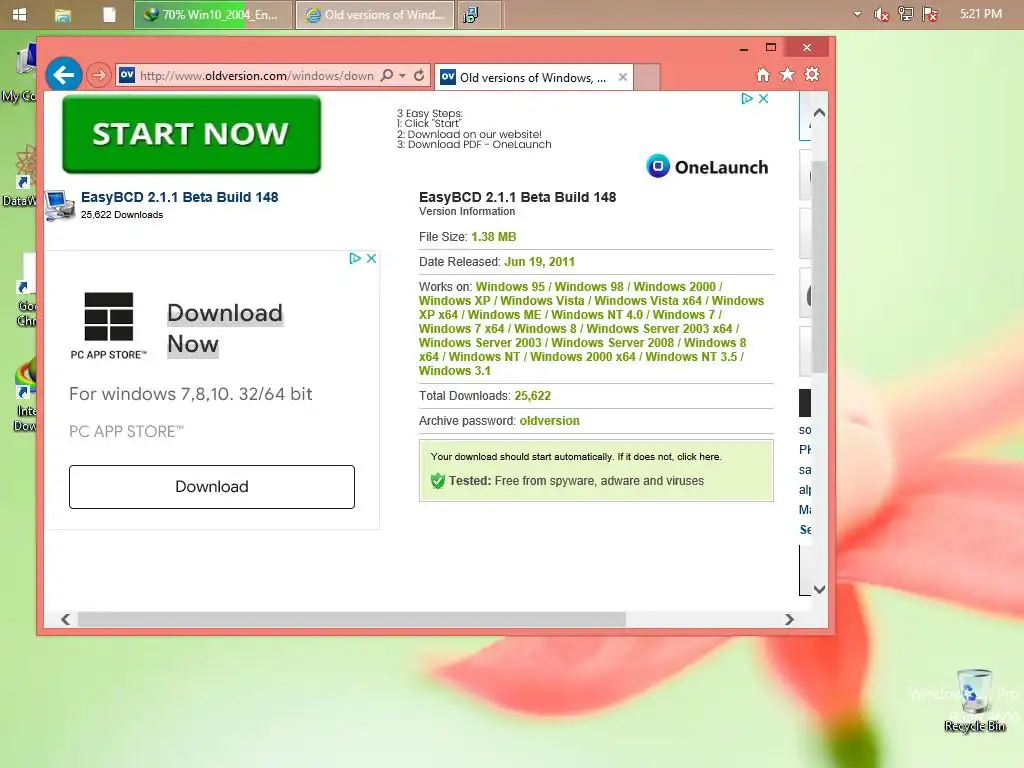This screenshot has height=768, width=1024.
Task: Click the Action Center flag tray icon
Action: tap(930, 14)
